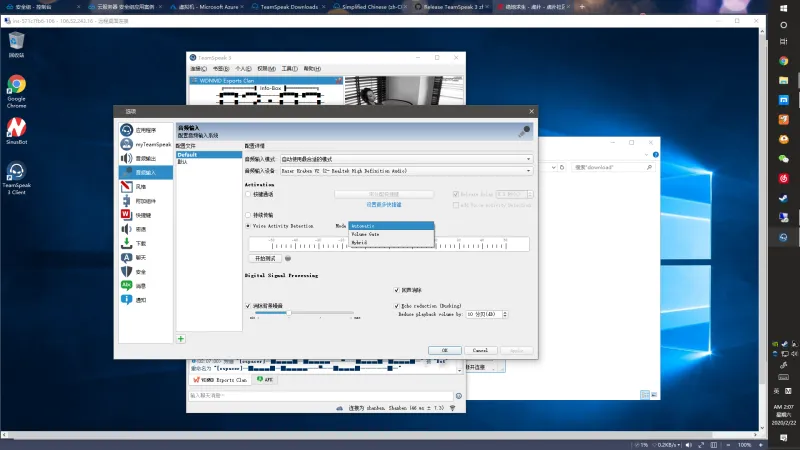Click the begin test (开始测试) button
Image resolution: width=800 pixels, height=450 pixels.
[x=265, y=259]
